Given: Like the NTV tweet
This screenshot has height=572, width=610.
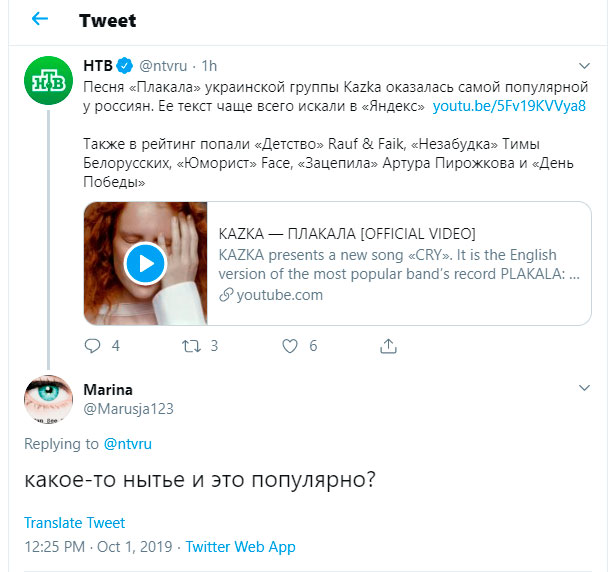Looking at the screenshot, I should [290, 346].
